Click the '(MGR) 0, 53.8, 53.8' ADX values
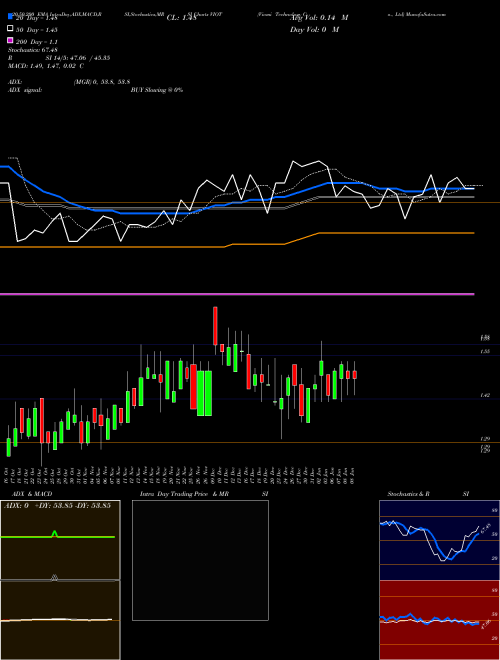Image resolution: width=500 pixels, height=660 pixels. [101, 82]
